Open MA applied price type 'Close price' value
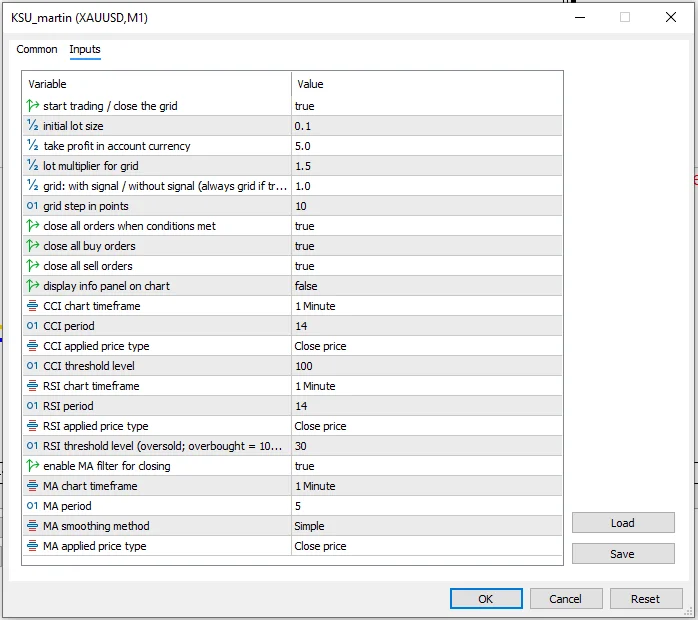 click(x=426, y=546)
